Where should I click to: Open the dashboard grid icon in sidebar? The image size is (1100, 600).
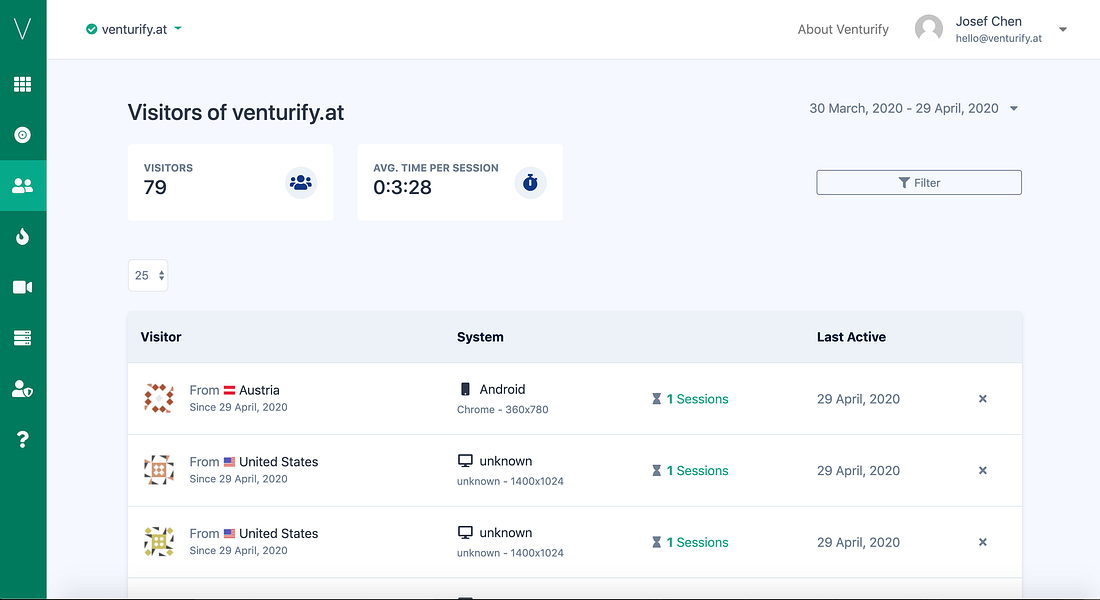(x=22, y=84)
